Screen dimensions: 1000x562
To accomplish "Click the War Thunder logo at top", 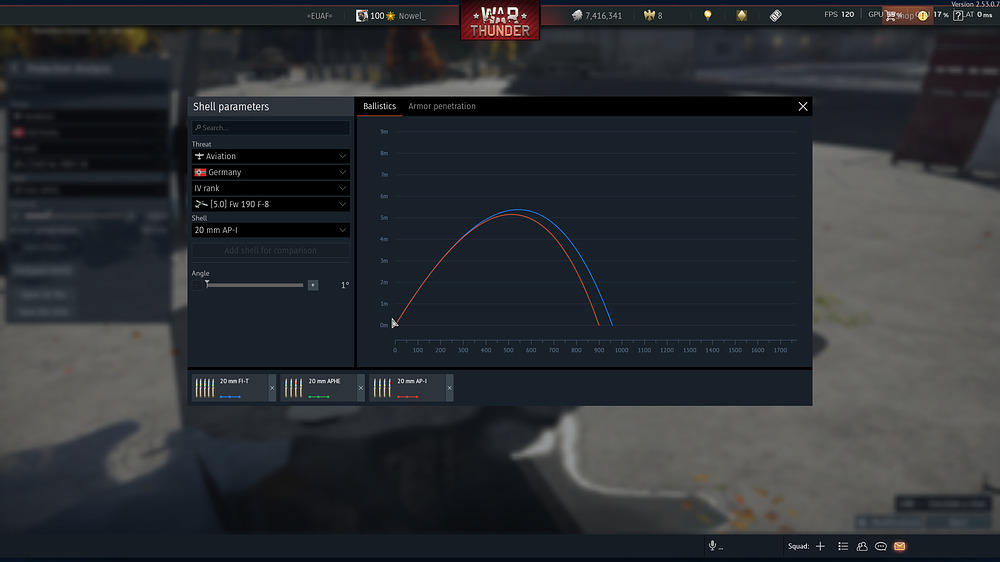I will click(x=500, y=20).
